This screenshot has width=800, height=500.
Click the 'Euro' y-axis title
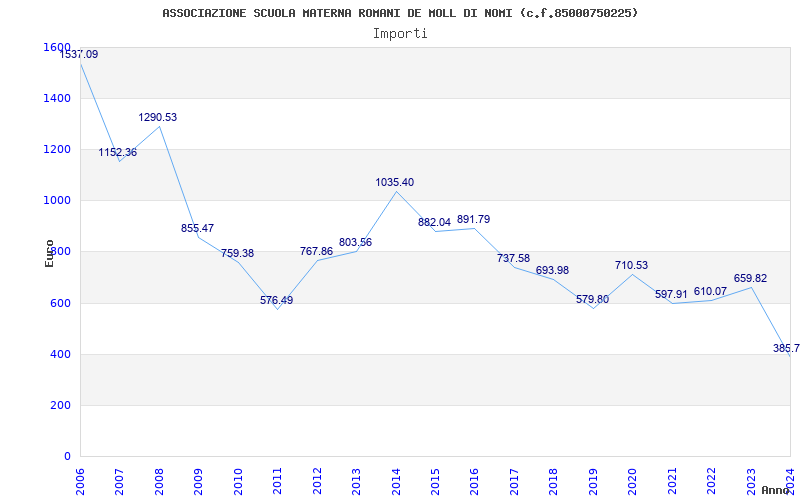[x=49, y=253]
